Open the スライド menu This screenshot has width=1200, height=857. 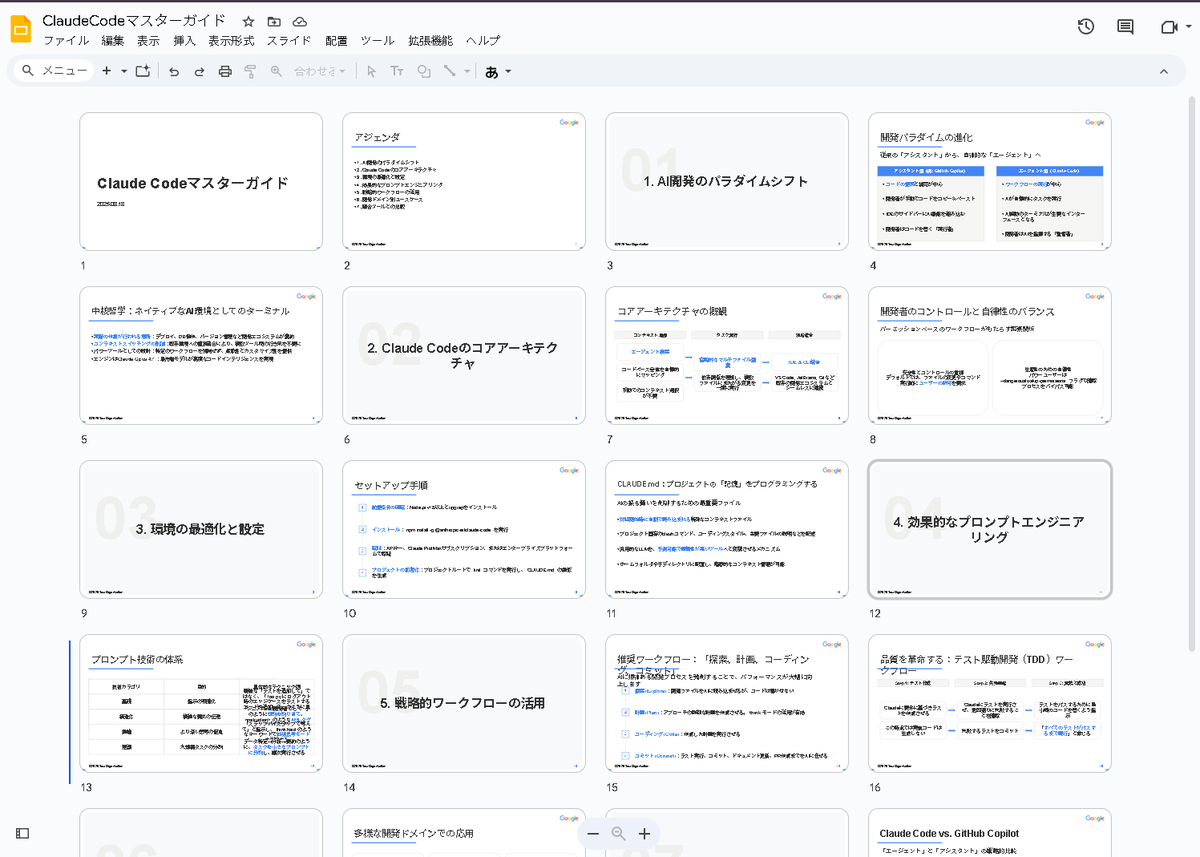[289, 41]
